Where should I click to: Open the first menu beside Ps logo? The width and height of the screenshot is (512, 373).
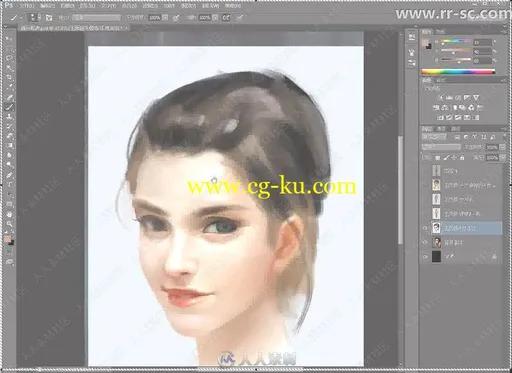(27, 6)
